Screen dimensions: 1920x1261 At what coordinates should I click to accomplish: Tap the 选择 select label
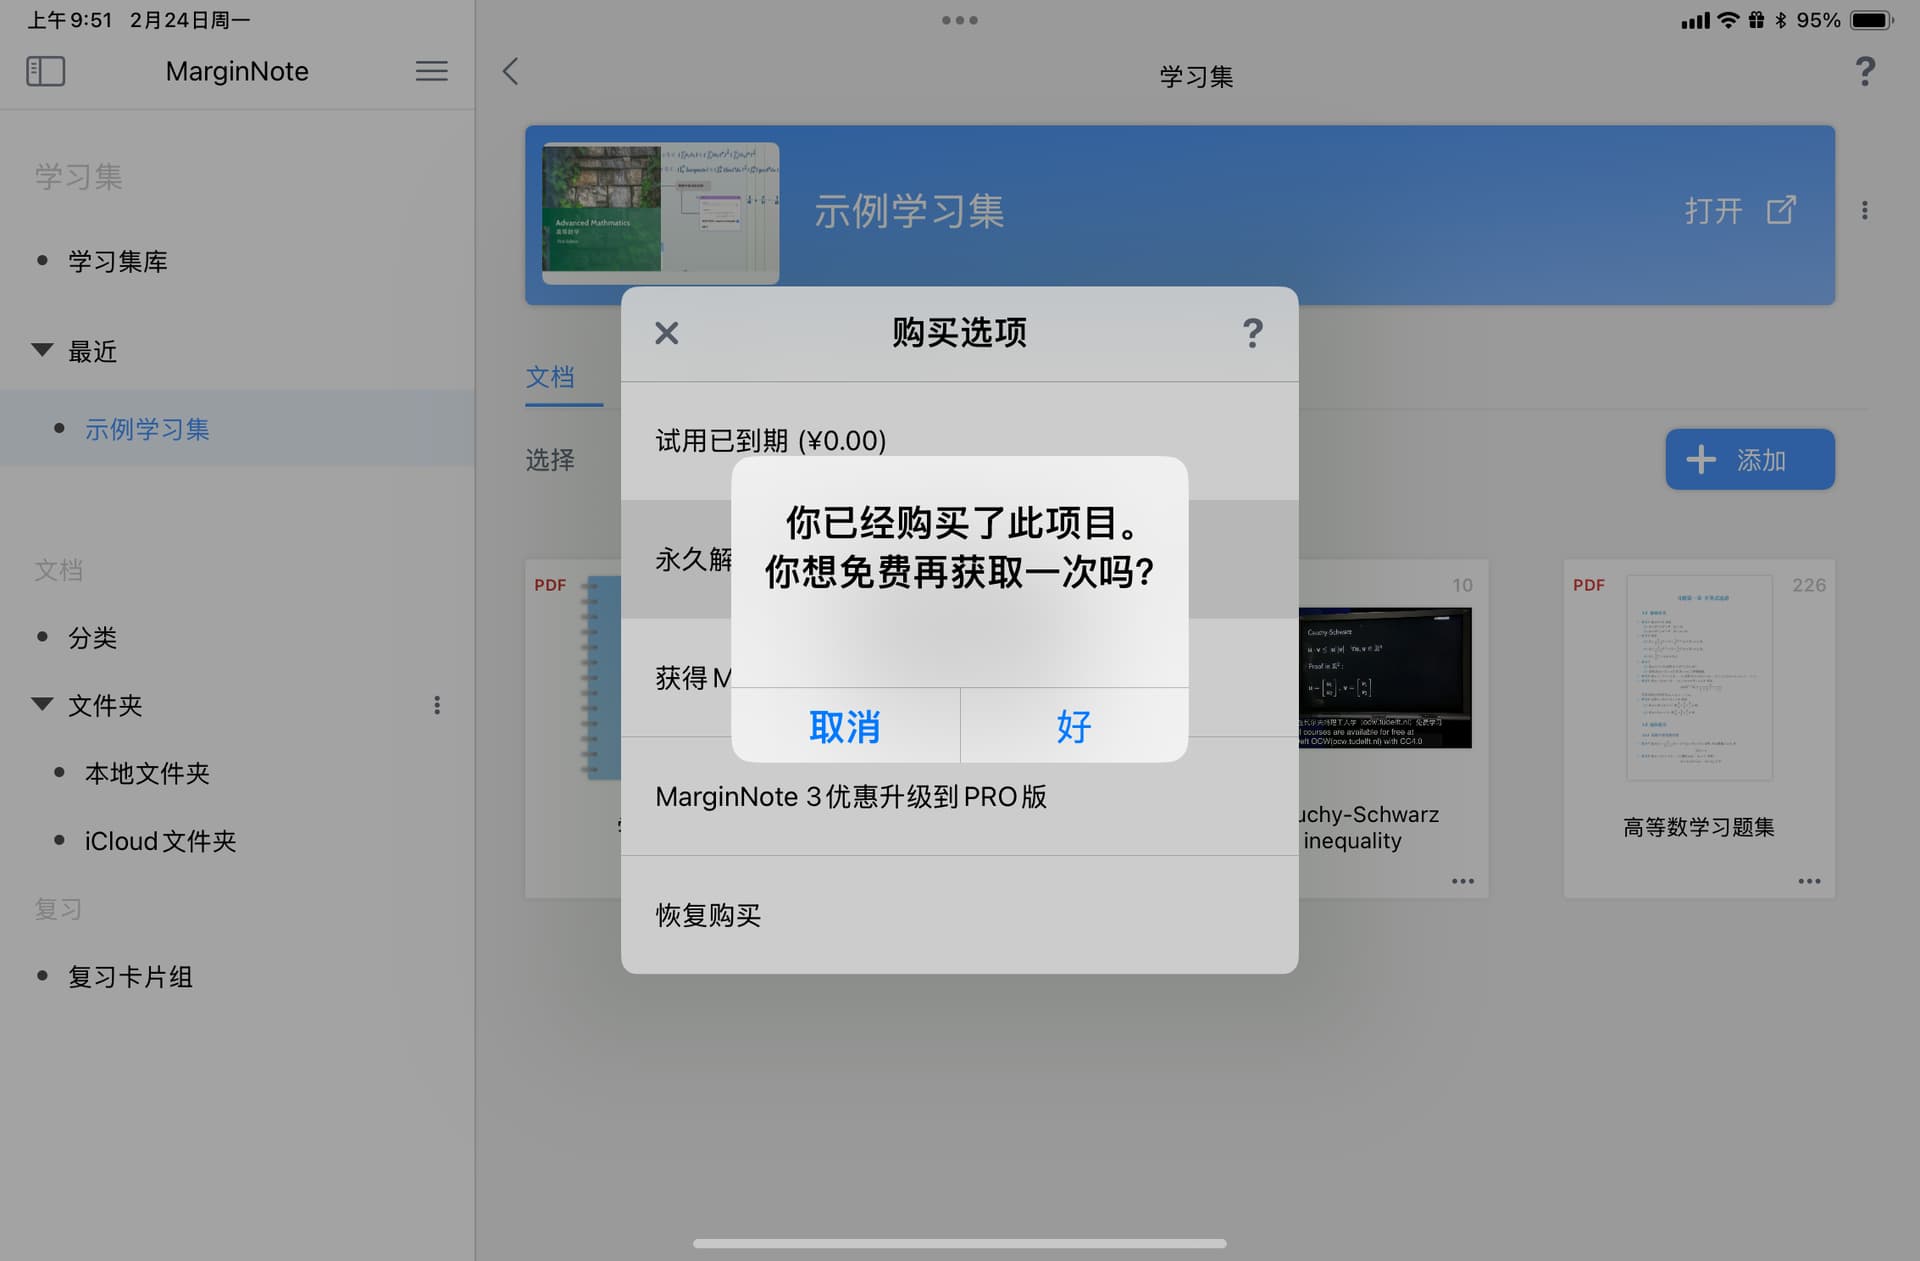point(550,460)
